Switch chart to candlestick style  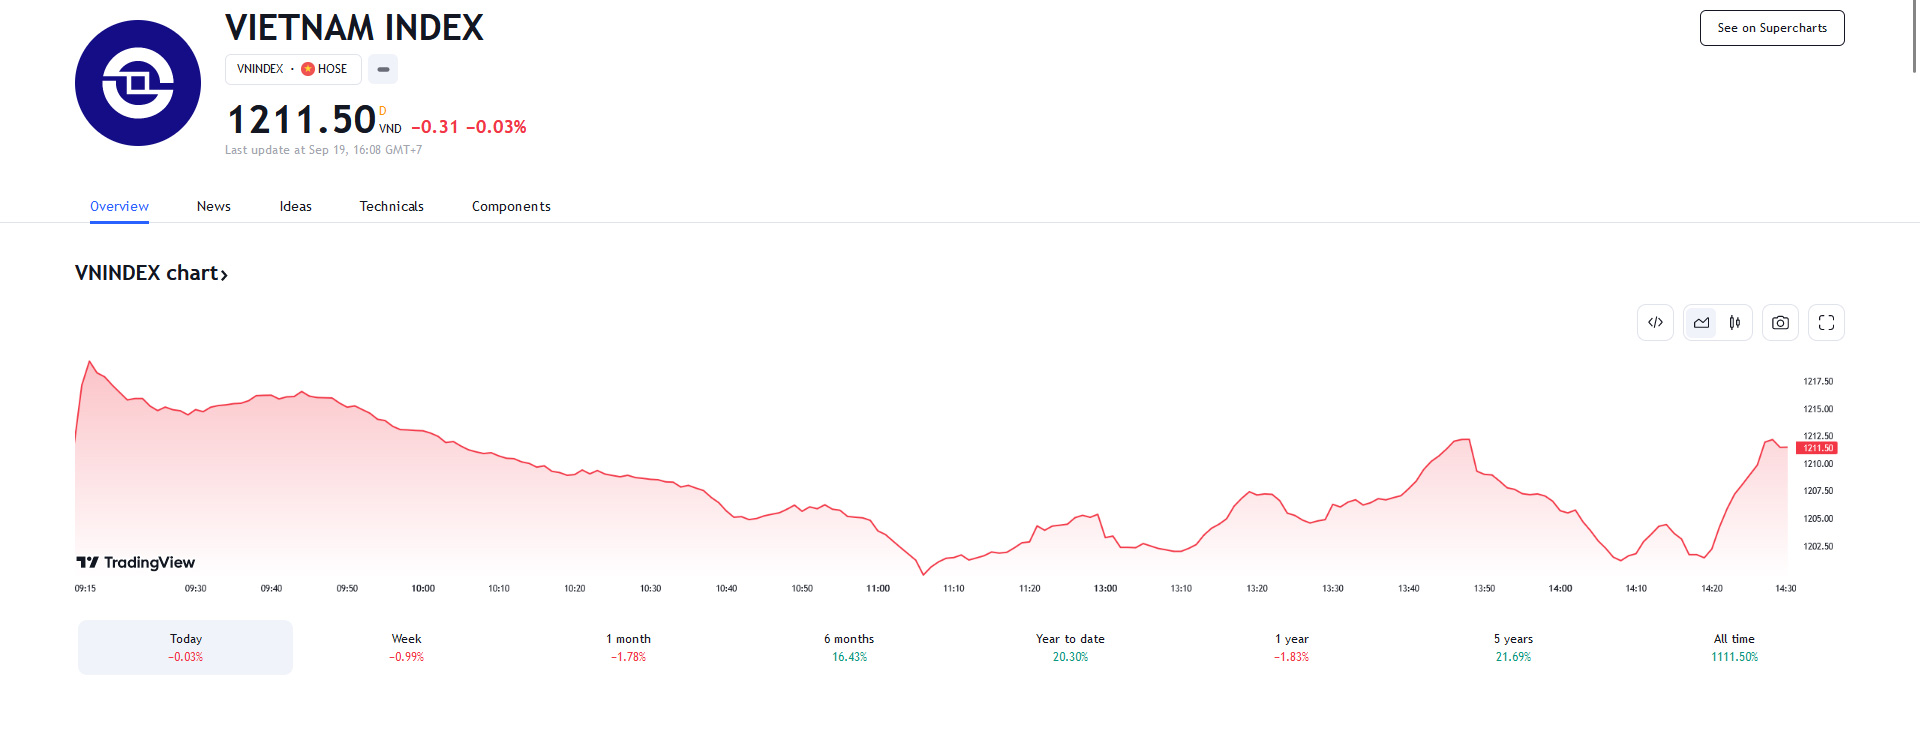(1735, 323)
